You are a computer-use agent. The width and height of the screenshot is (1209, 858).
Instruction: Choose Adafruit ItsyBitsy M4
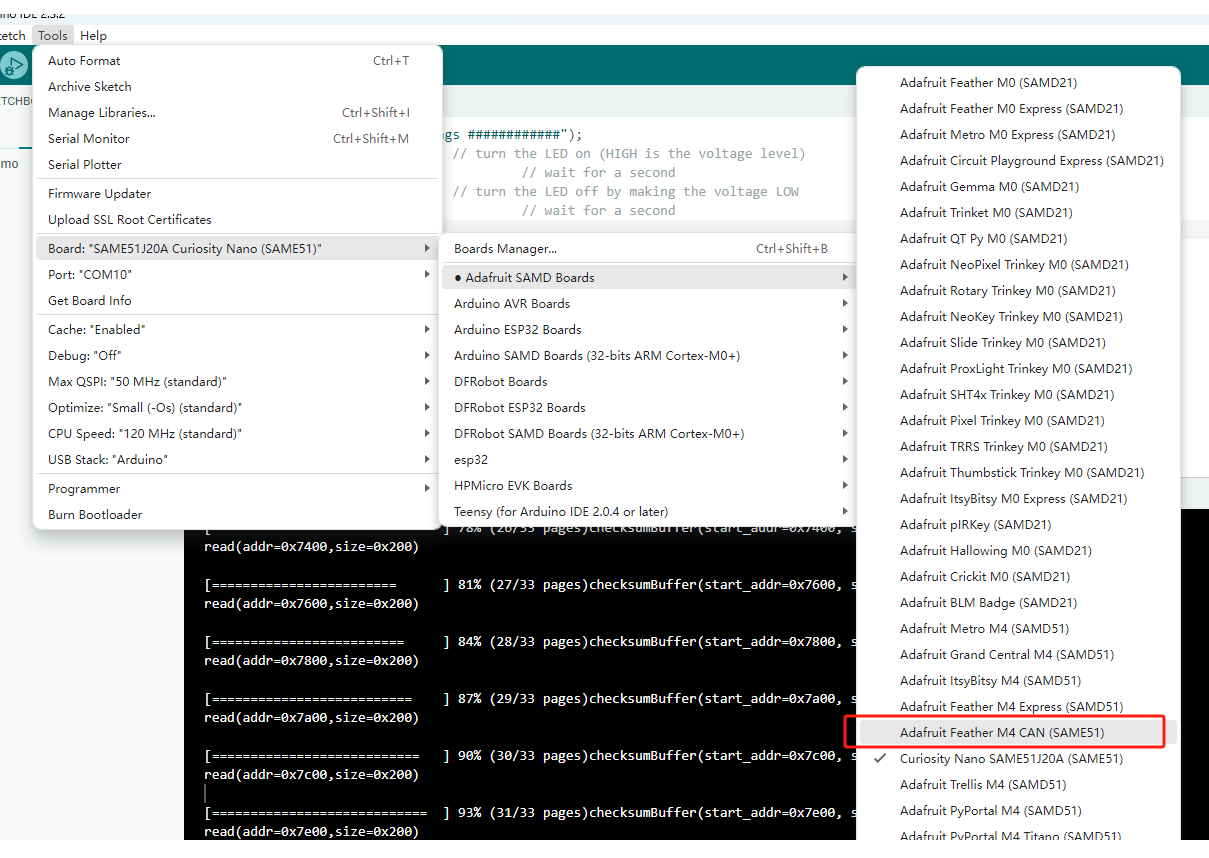pyautogui.click(x=1018, y=681)
